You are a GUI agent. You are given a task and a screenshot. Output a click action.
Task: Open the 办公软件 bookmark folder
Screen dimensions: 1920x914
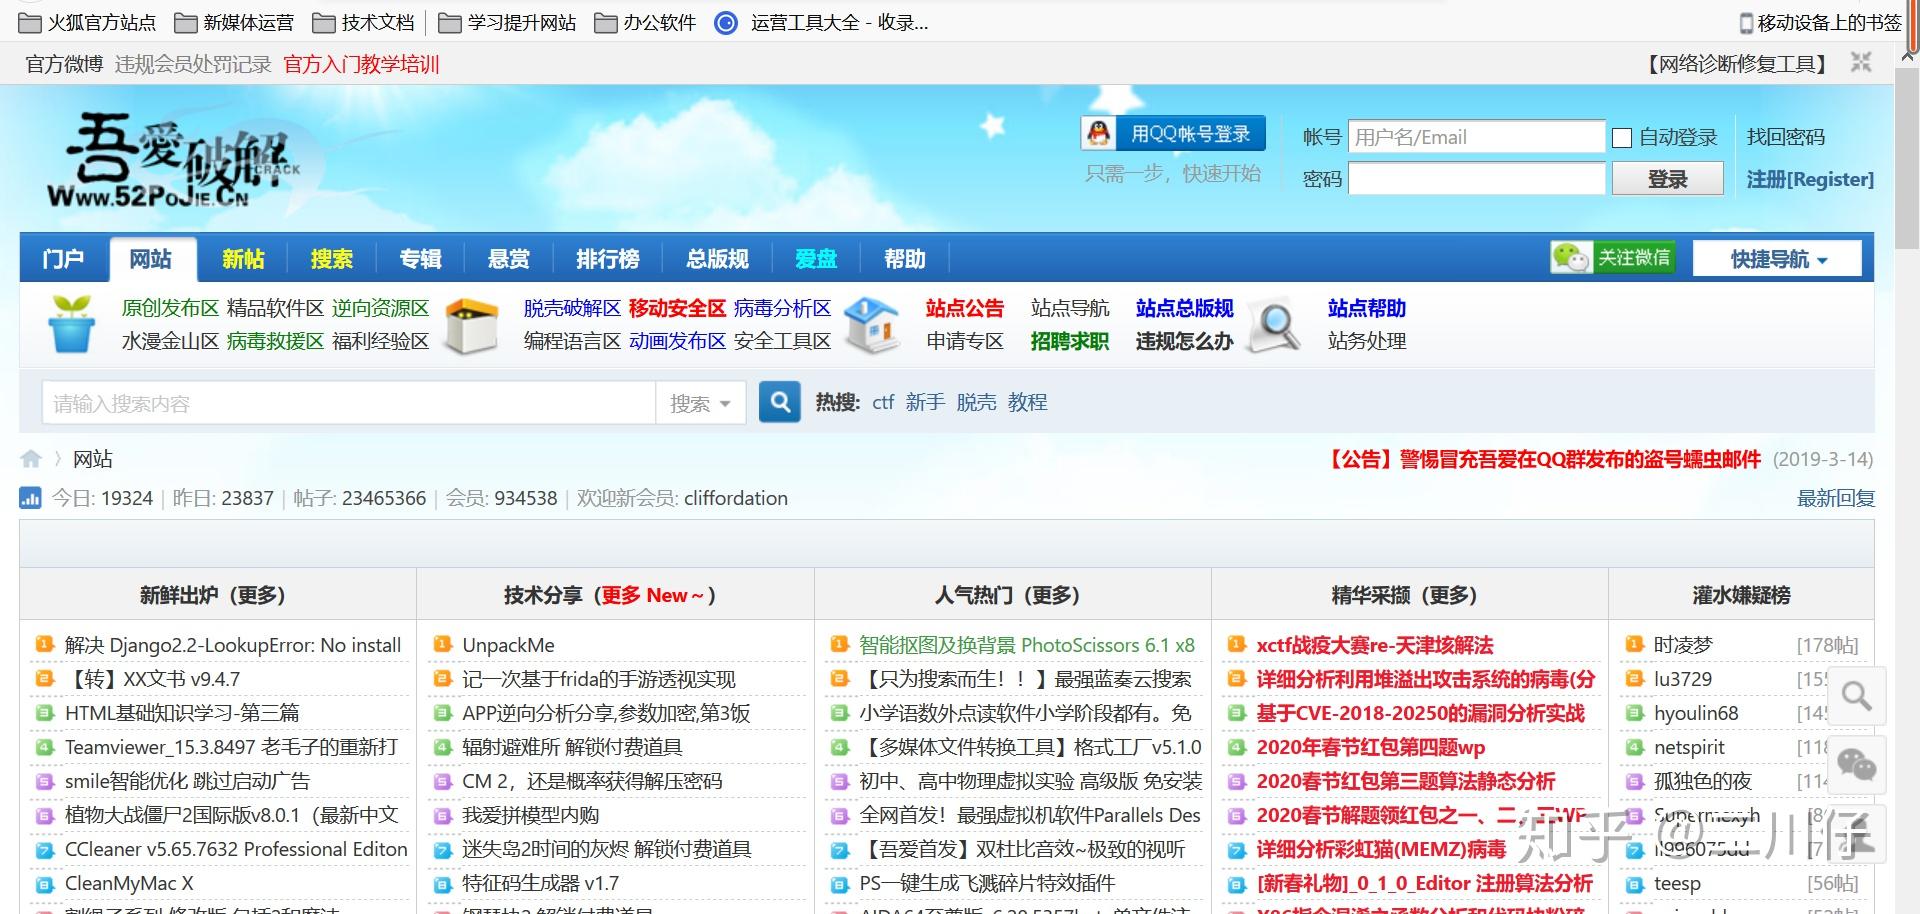pyautogui.click(x=645, y=22)
